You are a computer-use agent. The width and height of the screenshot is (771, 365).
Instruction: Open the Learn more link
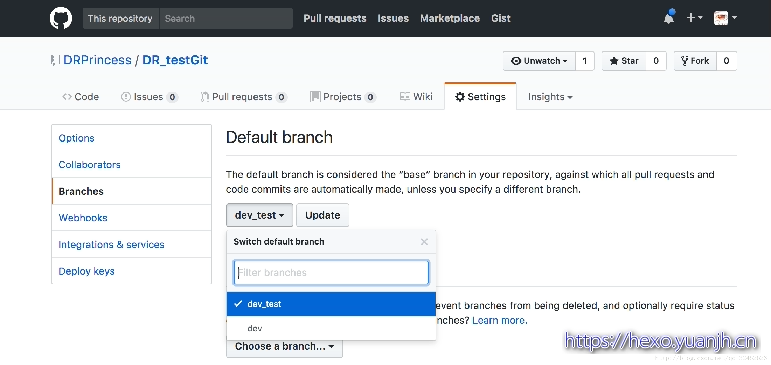500,320
